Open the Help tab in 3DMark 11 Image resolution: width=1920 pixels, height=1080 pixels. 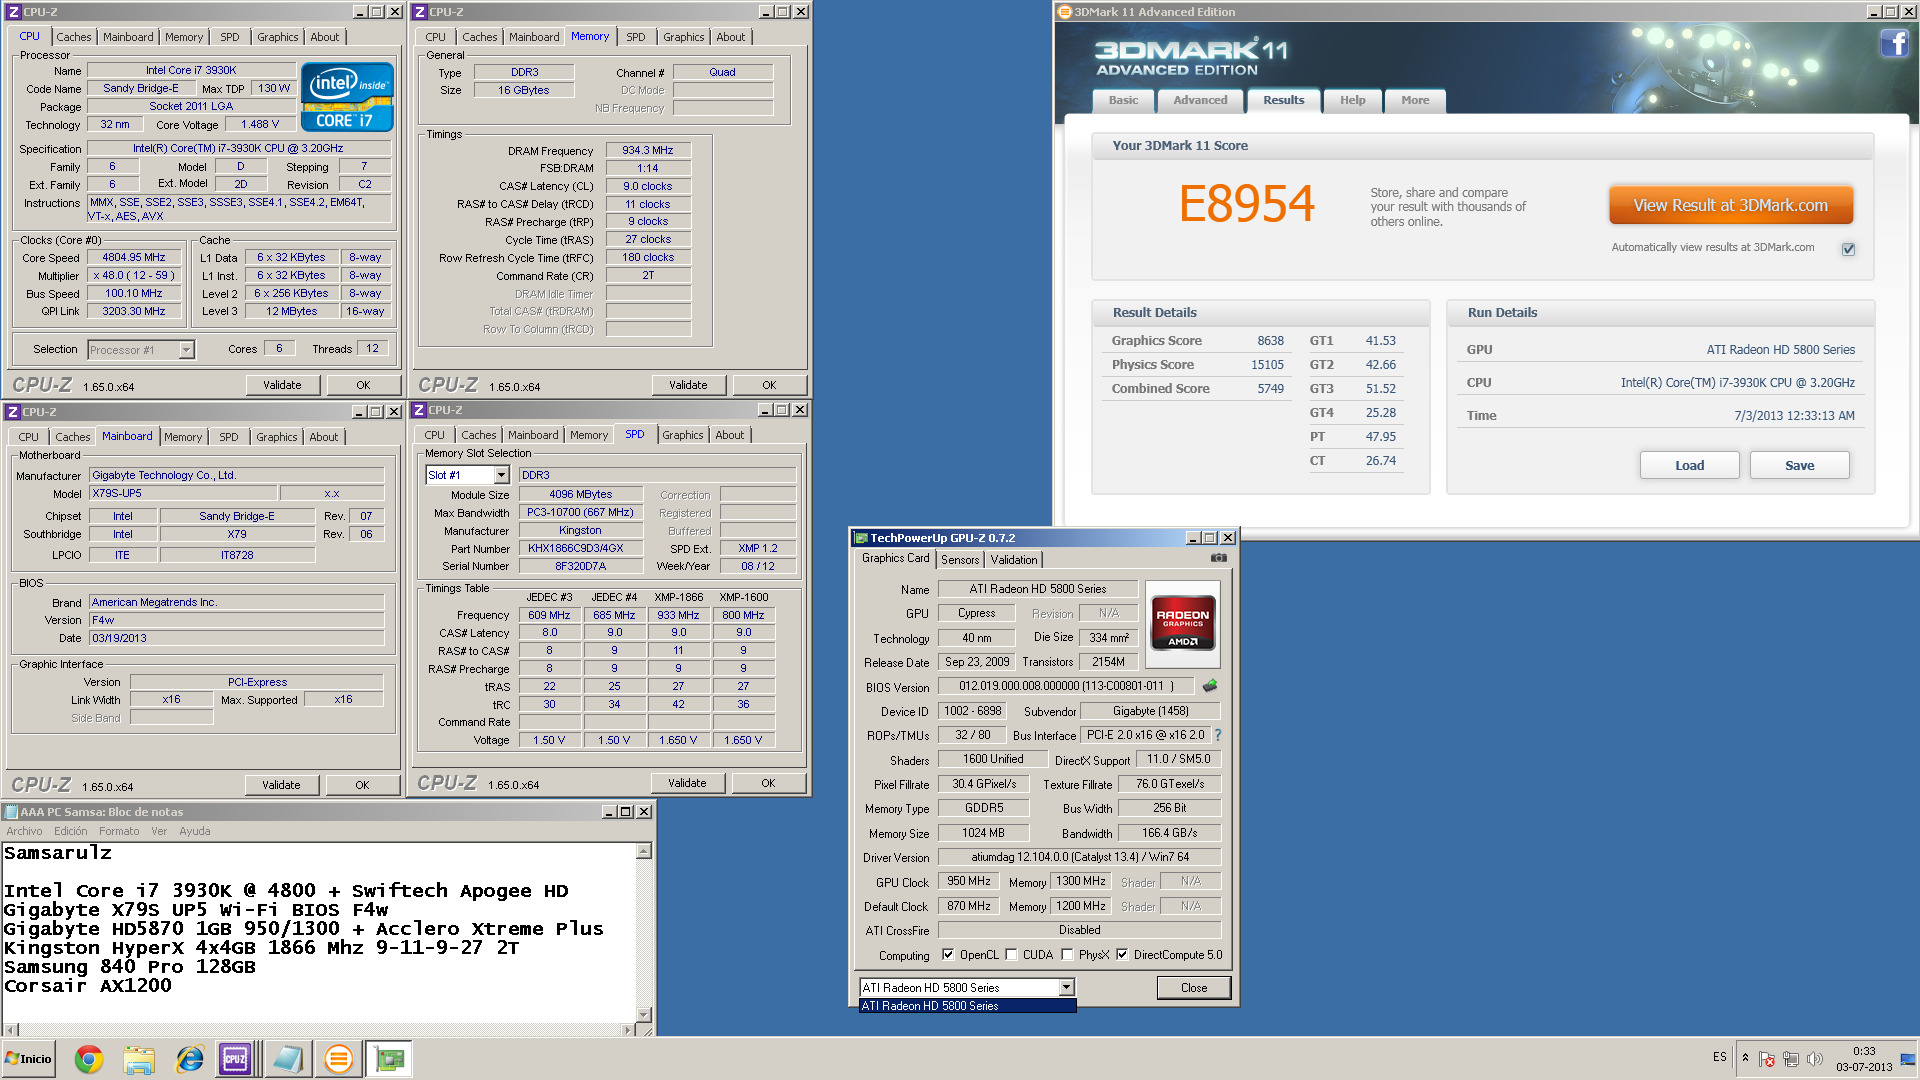point(1353,100)
